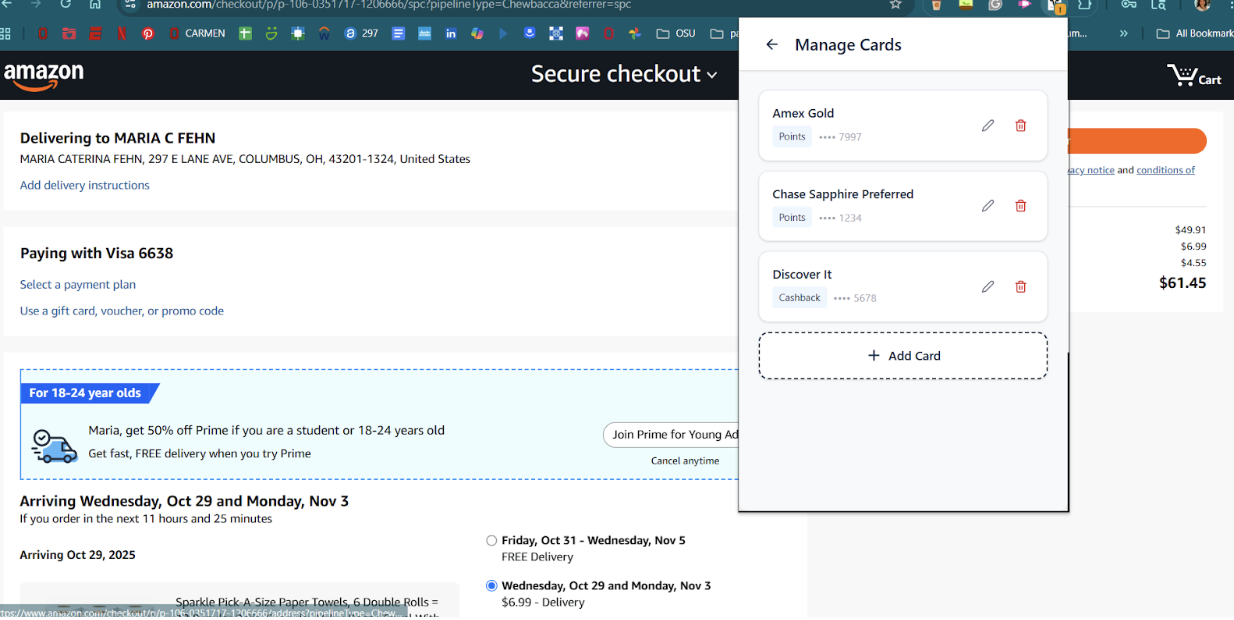Click the search tabs icon in toolbar
The height and width of the screenshot is (620, 1234).
click(1158, 5)
